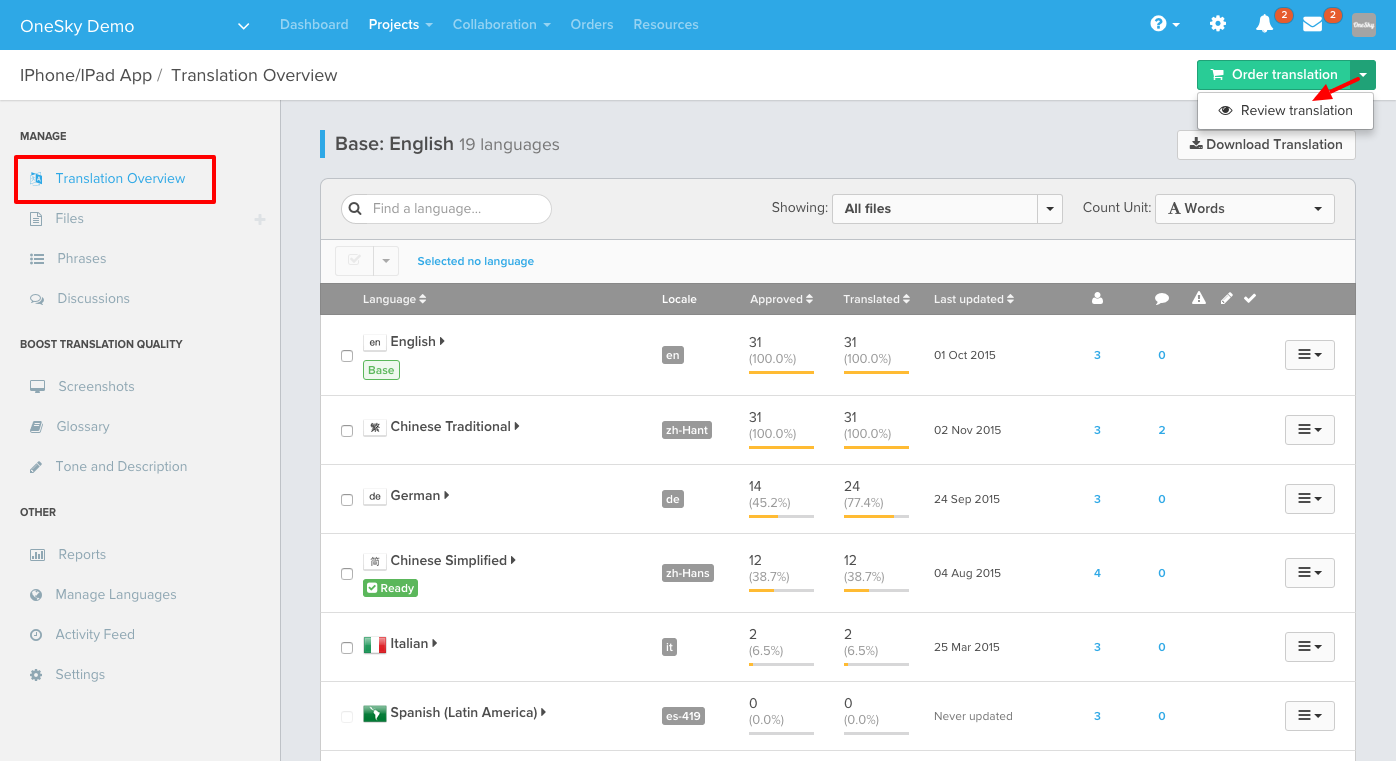1396x761 pixels.
Task: Click the pencil column header icon
Action: pos(1227,298)
